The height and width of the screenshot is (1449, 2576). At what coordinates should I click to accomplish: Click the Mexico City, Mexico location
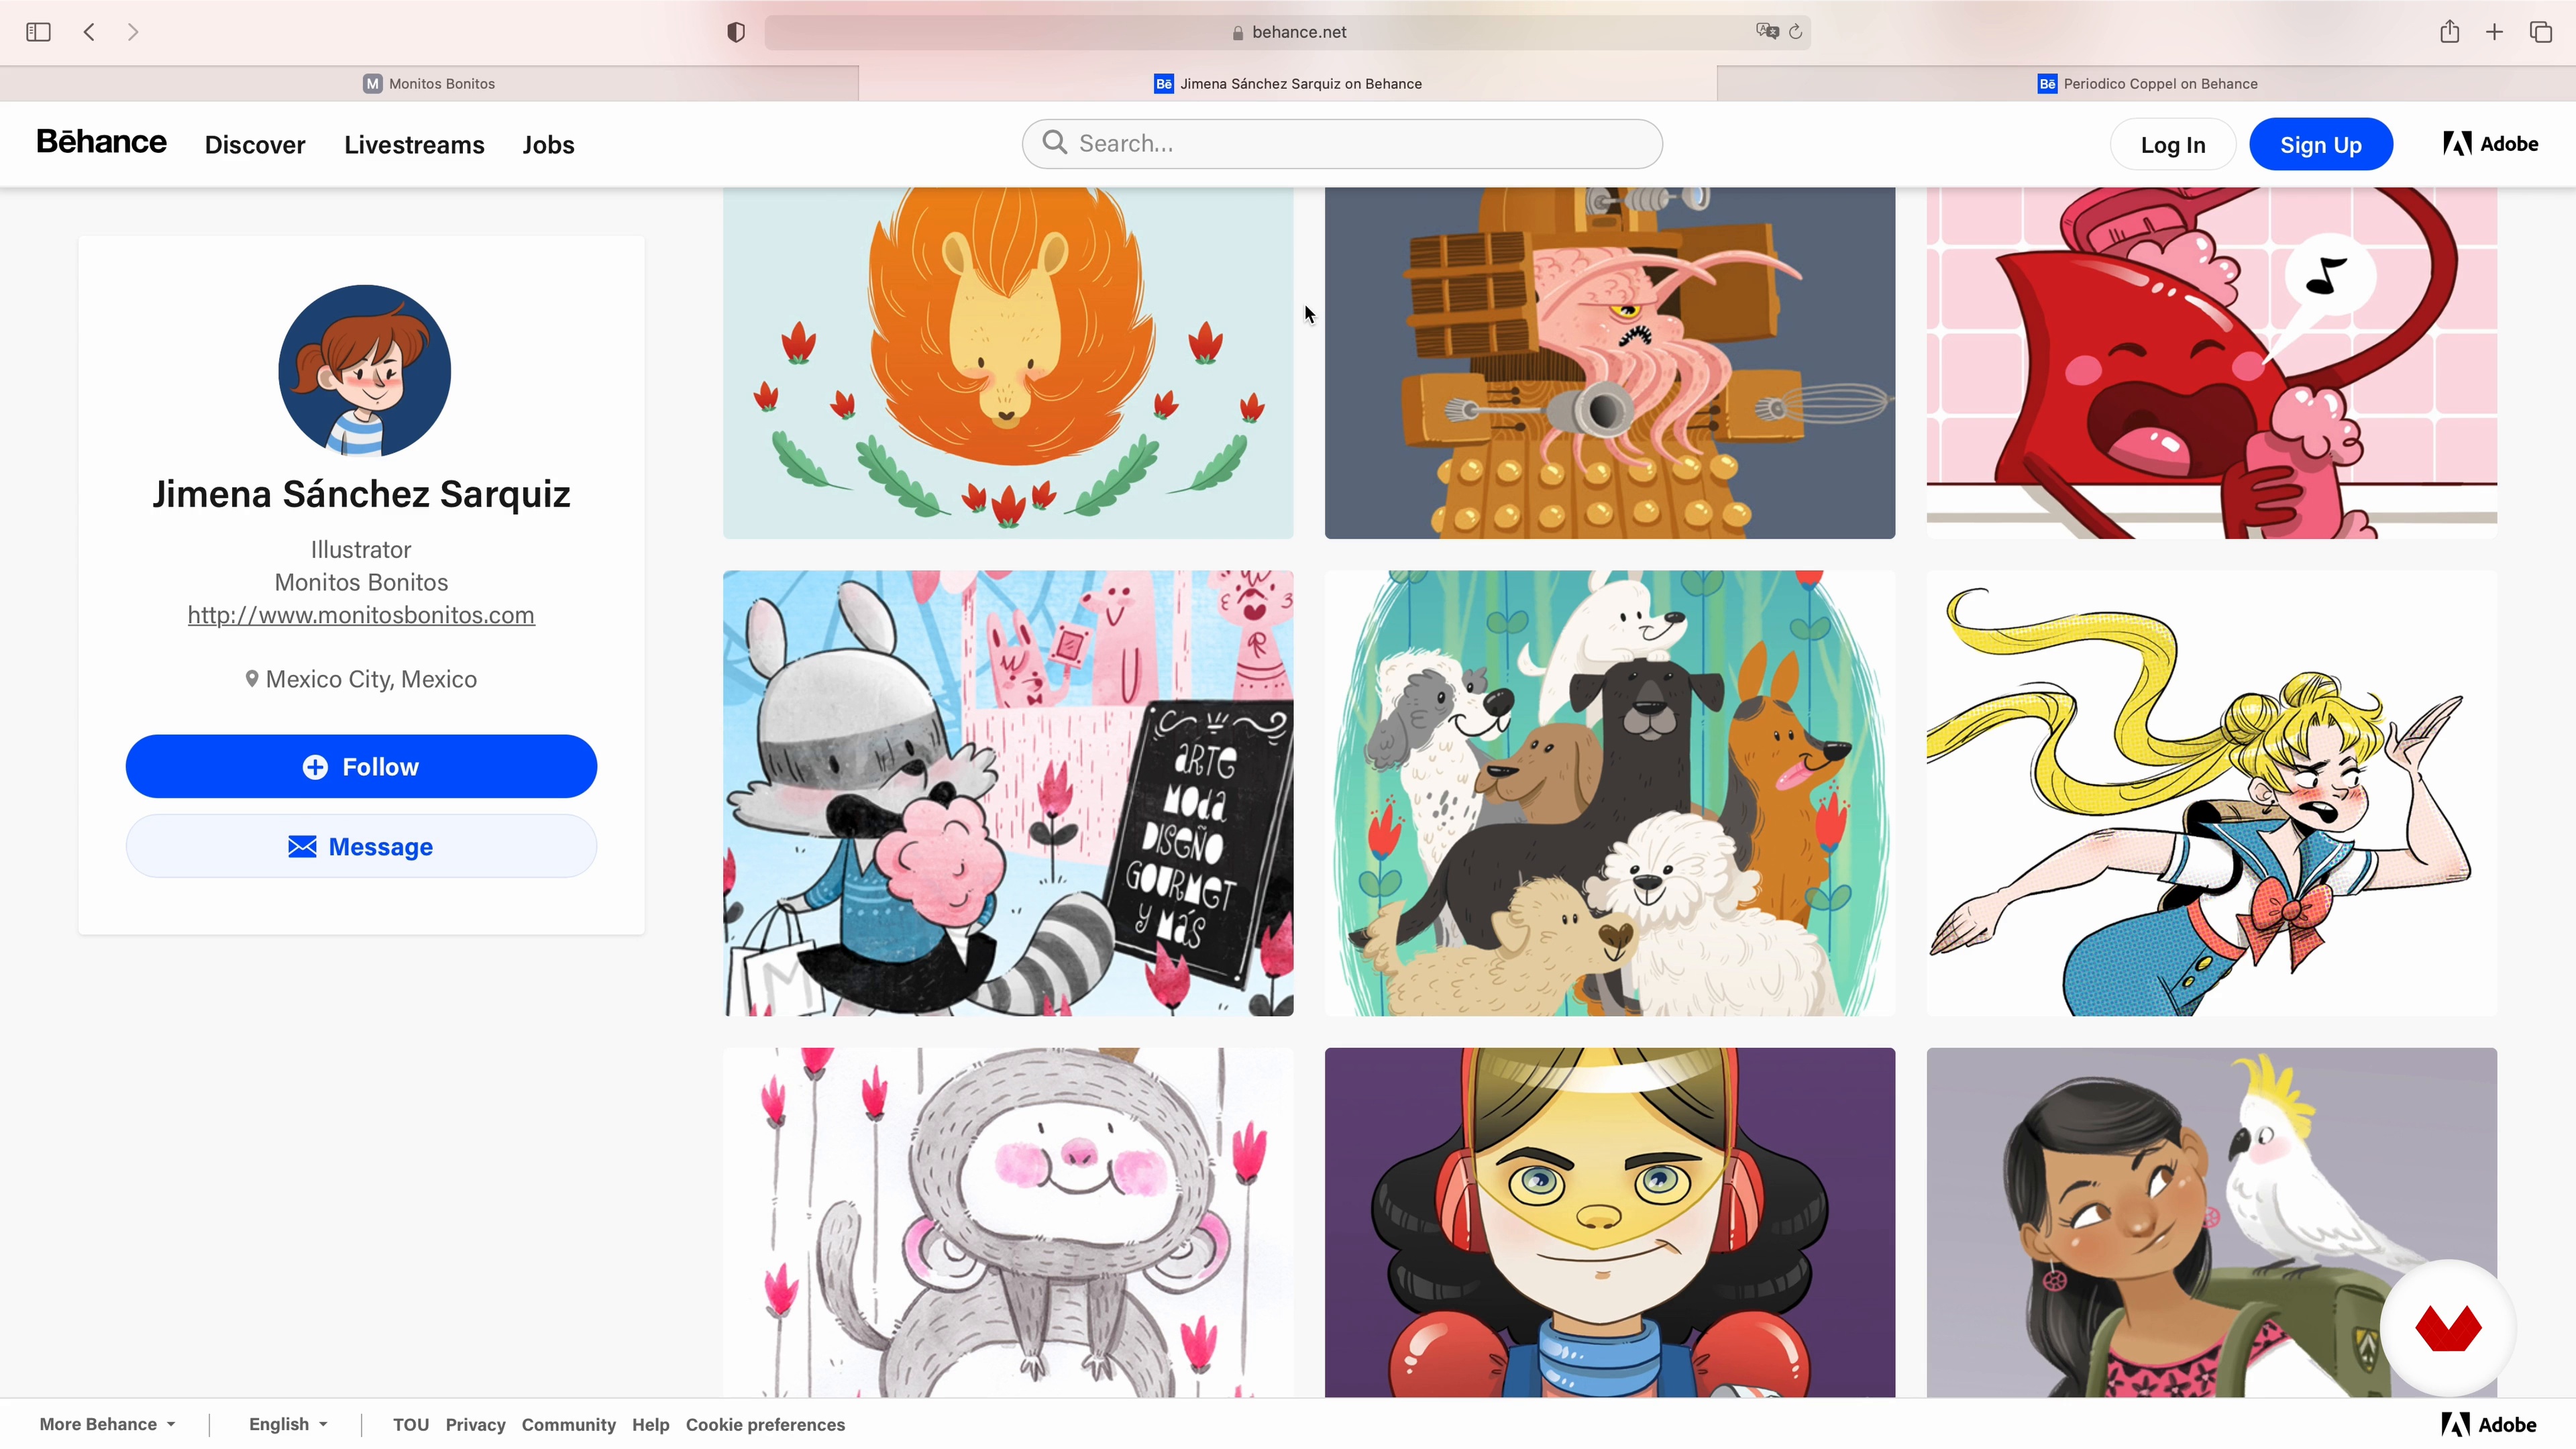pyautogui.click(x=371, y=679)
